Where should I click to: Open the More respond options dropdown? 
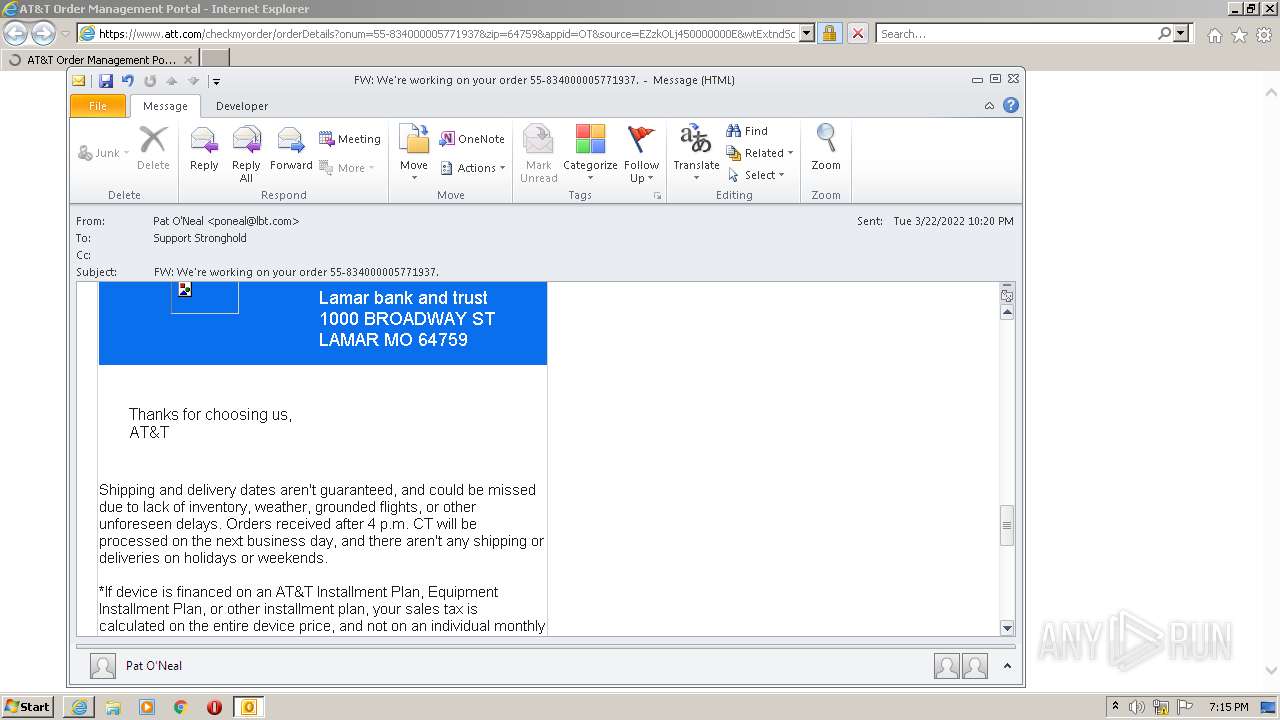pos(347,168)
